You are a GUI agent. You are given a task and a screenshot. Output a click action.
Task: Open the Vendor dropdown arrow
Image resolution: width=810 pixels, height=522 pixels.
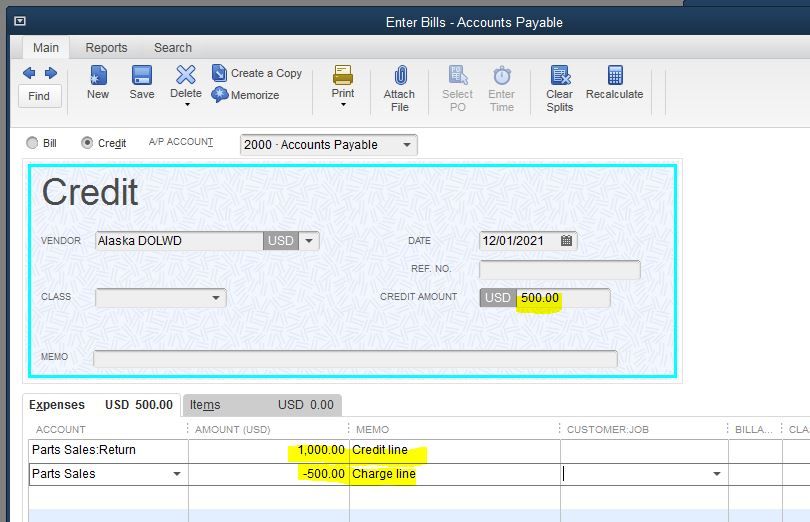coord(309,241)
